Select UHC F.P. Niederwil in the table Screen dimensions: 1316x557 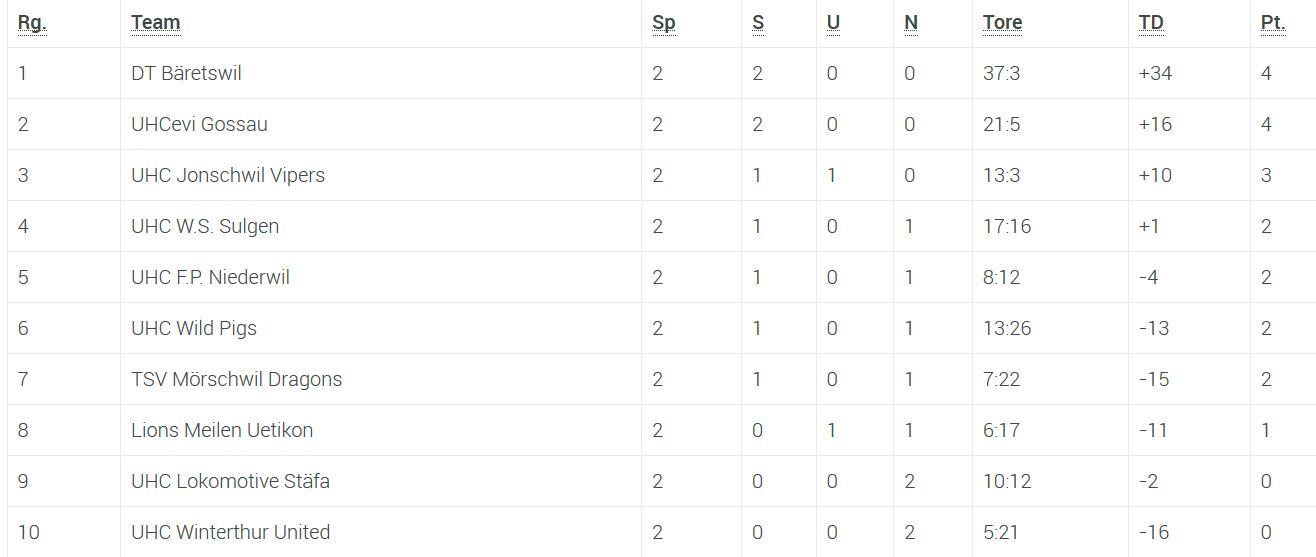[210, 277]
